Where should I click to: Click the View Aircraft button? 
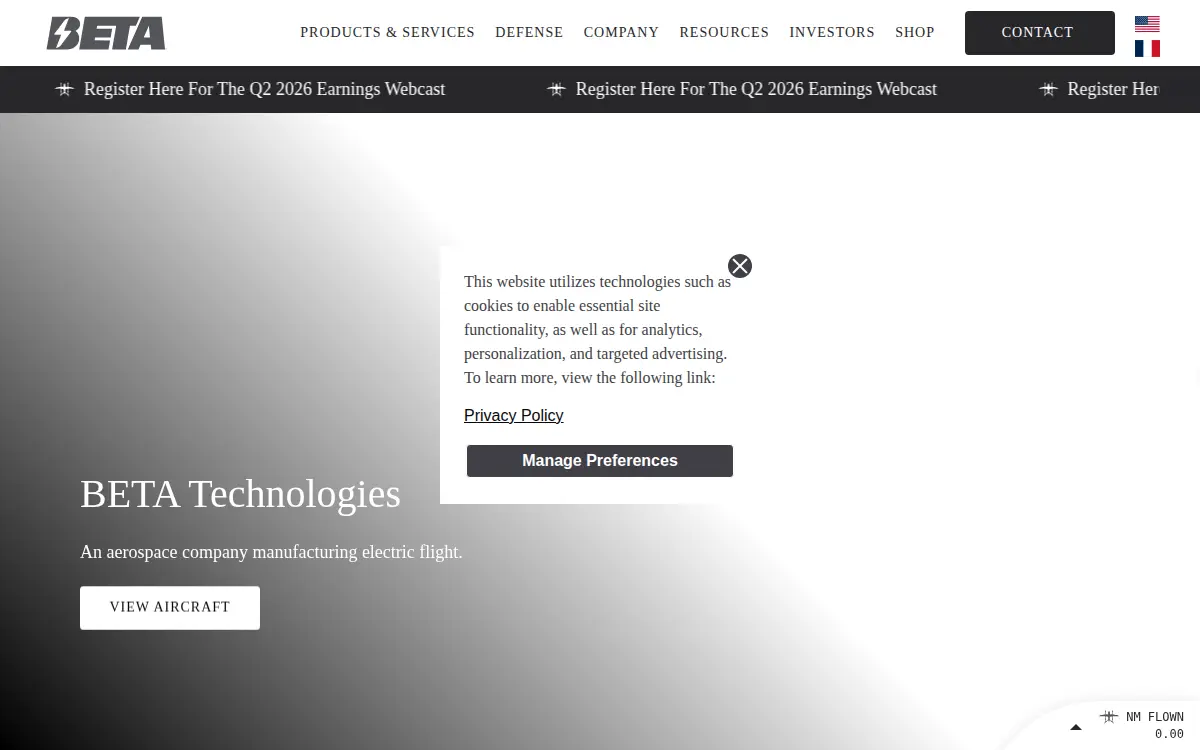[170, 608]
